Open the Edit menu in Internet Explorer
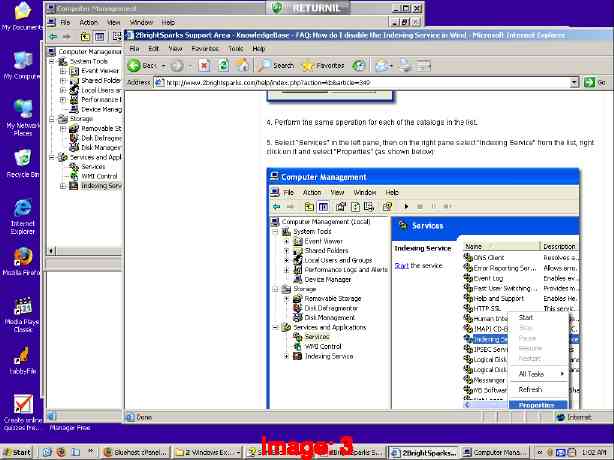This screenshot has width=614, height=460. click(x=154, y=49)
